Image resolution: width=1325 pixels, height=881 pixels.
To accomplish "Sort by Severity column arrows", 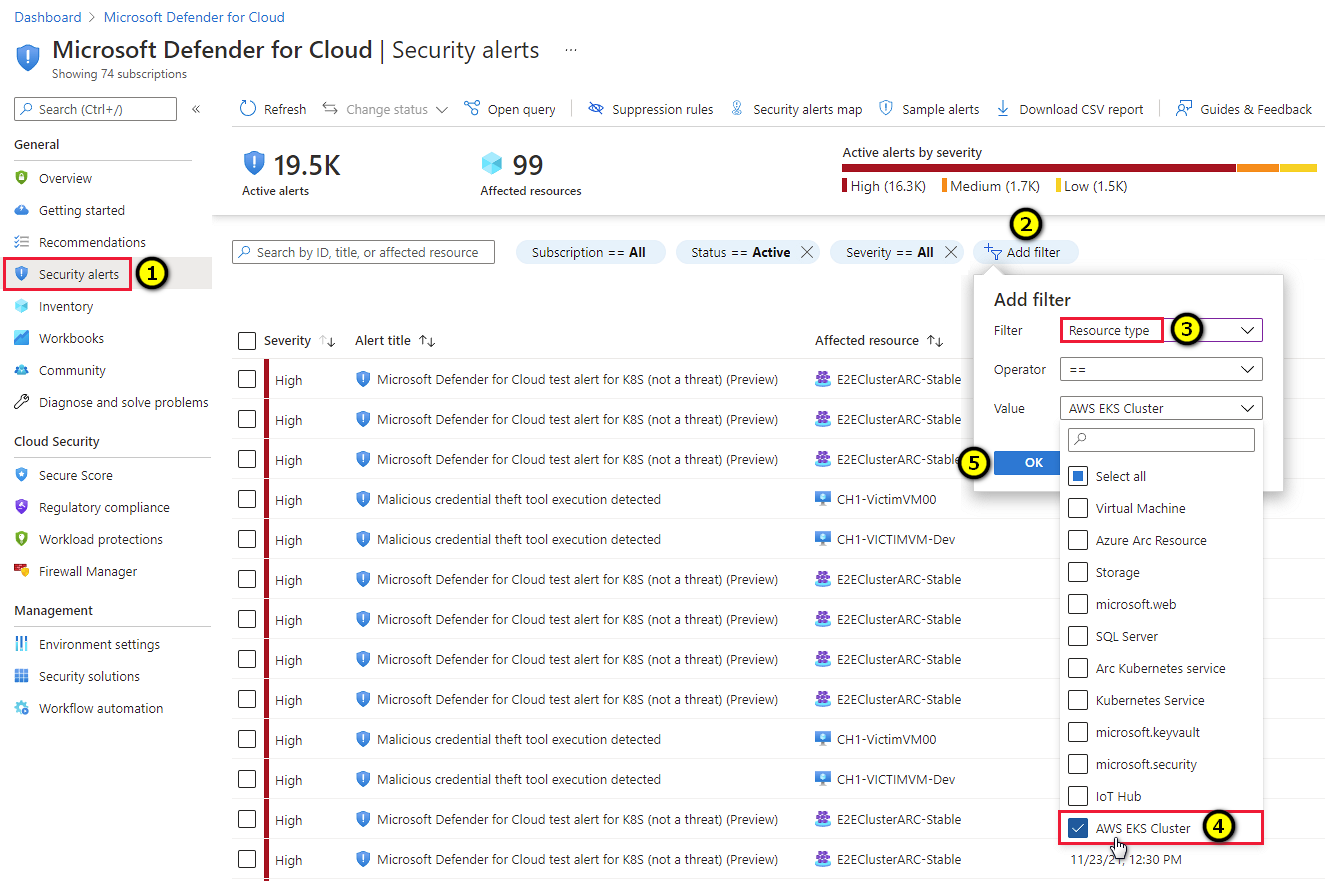I will (327, 341).
